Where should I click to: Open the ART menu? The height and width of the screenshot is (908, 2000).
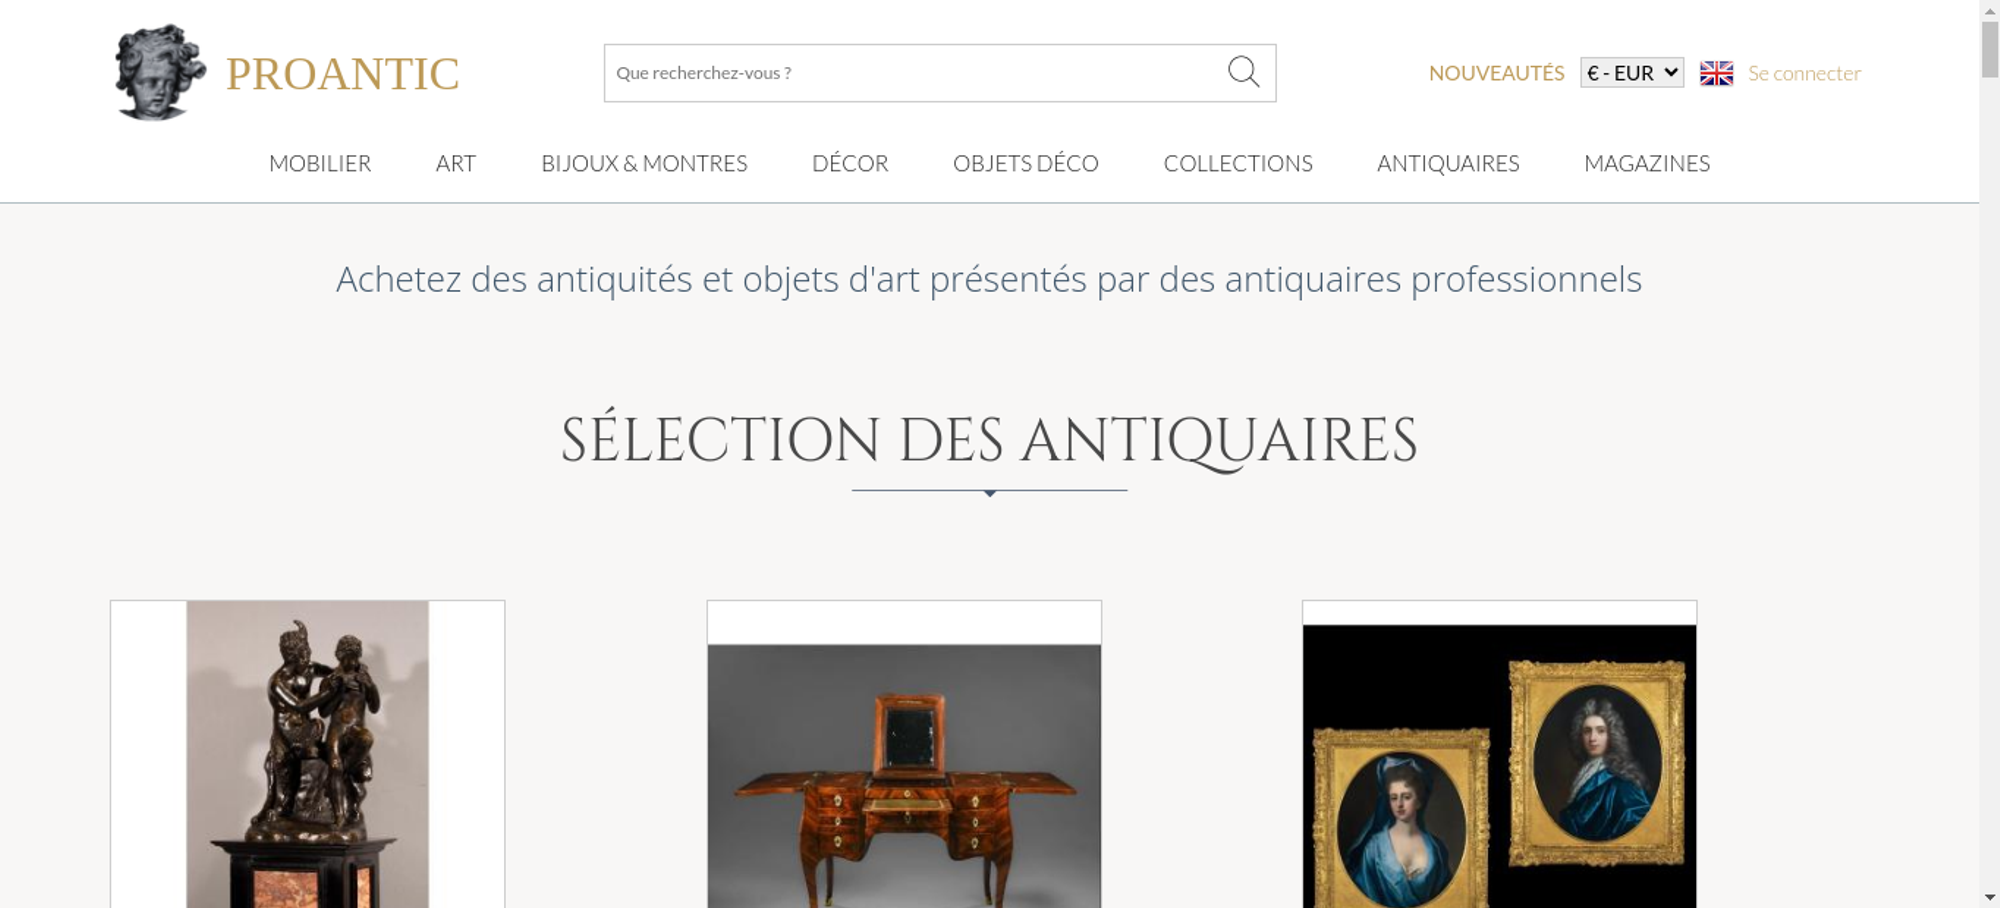point(456,163)
